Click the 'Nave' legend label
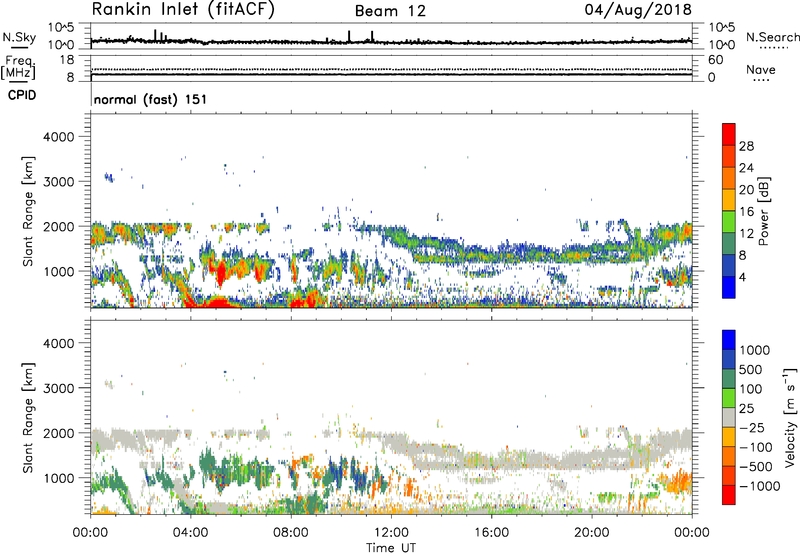The height and width of the screenshot is (554, 800). [x=761, y=69]
